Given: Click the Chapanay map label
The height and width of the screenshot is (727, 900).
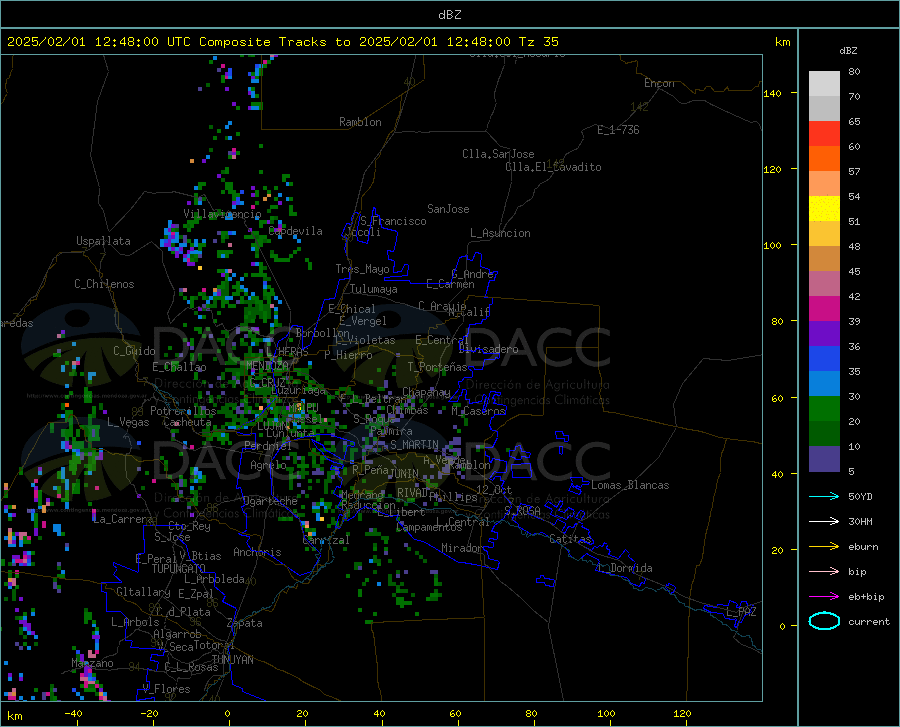Looking at the screenshot, I should tap(426, 392).
